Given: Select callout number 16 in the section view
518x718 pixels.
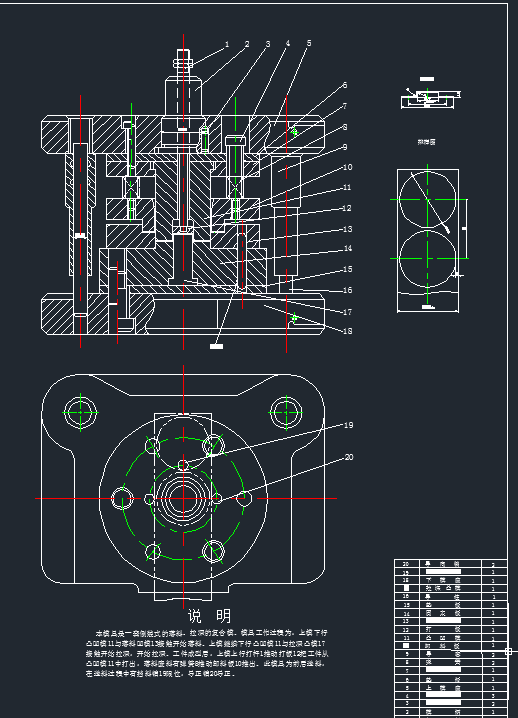Looking at the screenshot, I should pos(348,290).
